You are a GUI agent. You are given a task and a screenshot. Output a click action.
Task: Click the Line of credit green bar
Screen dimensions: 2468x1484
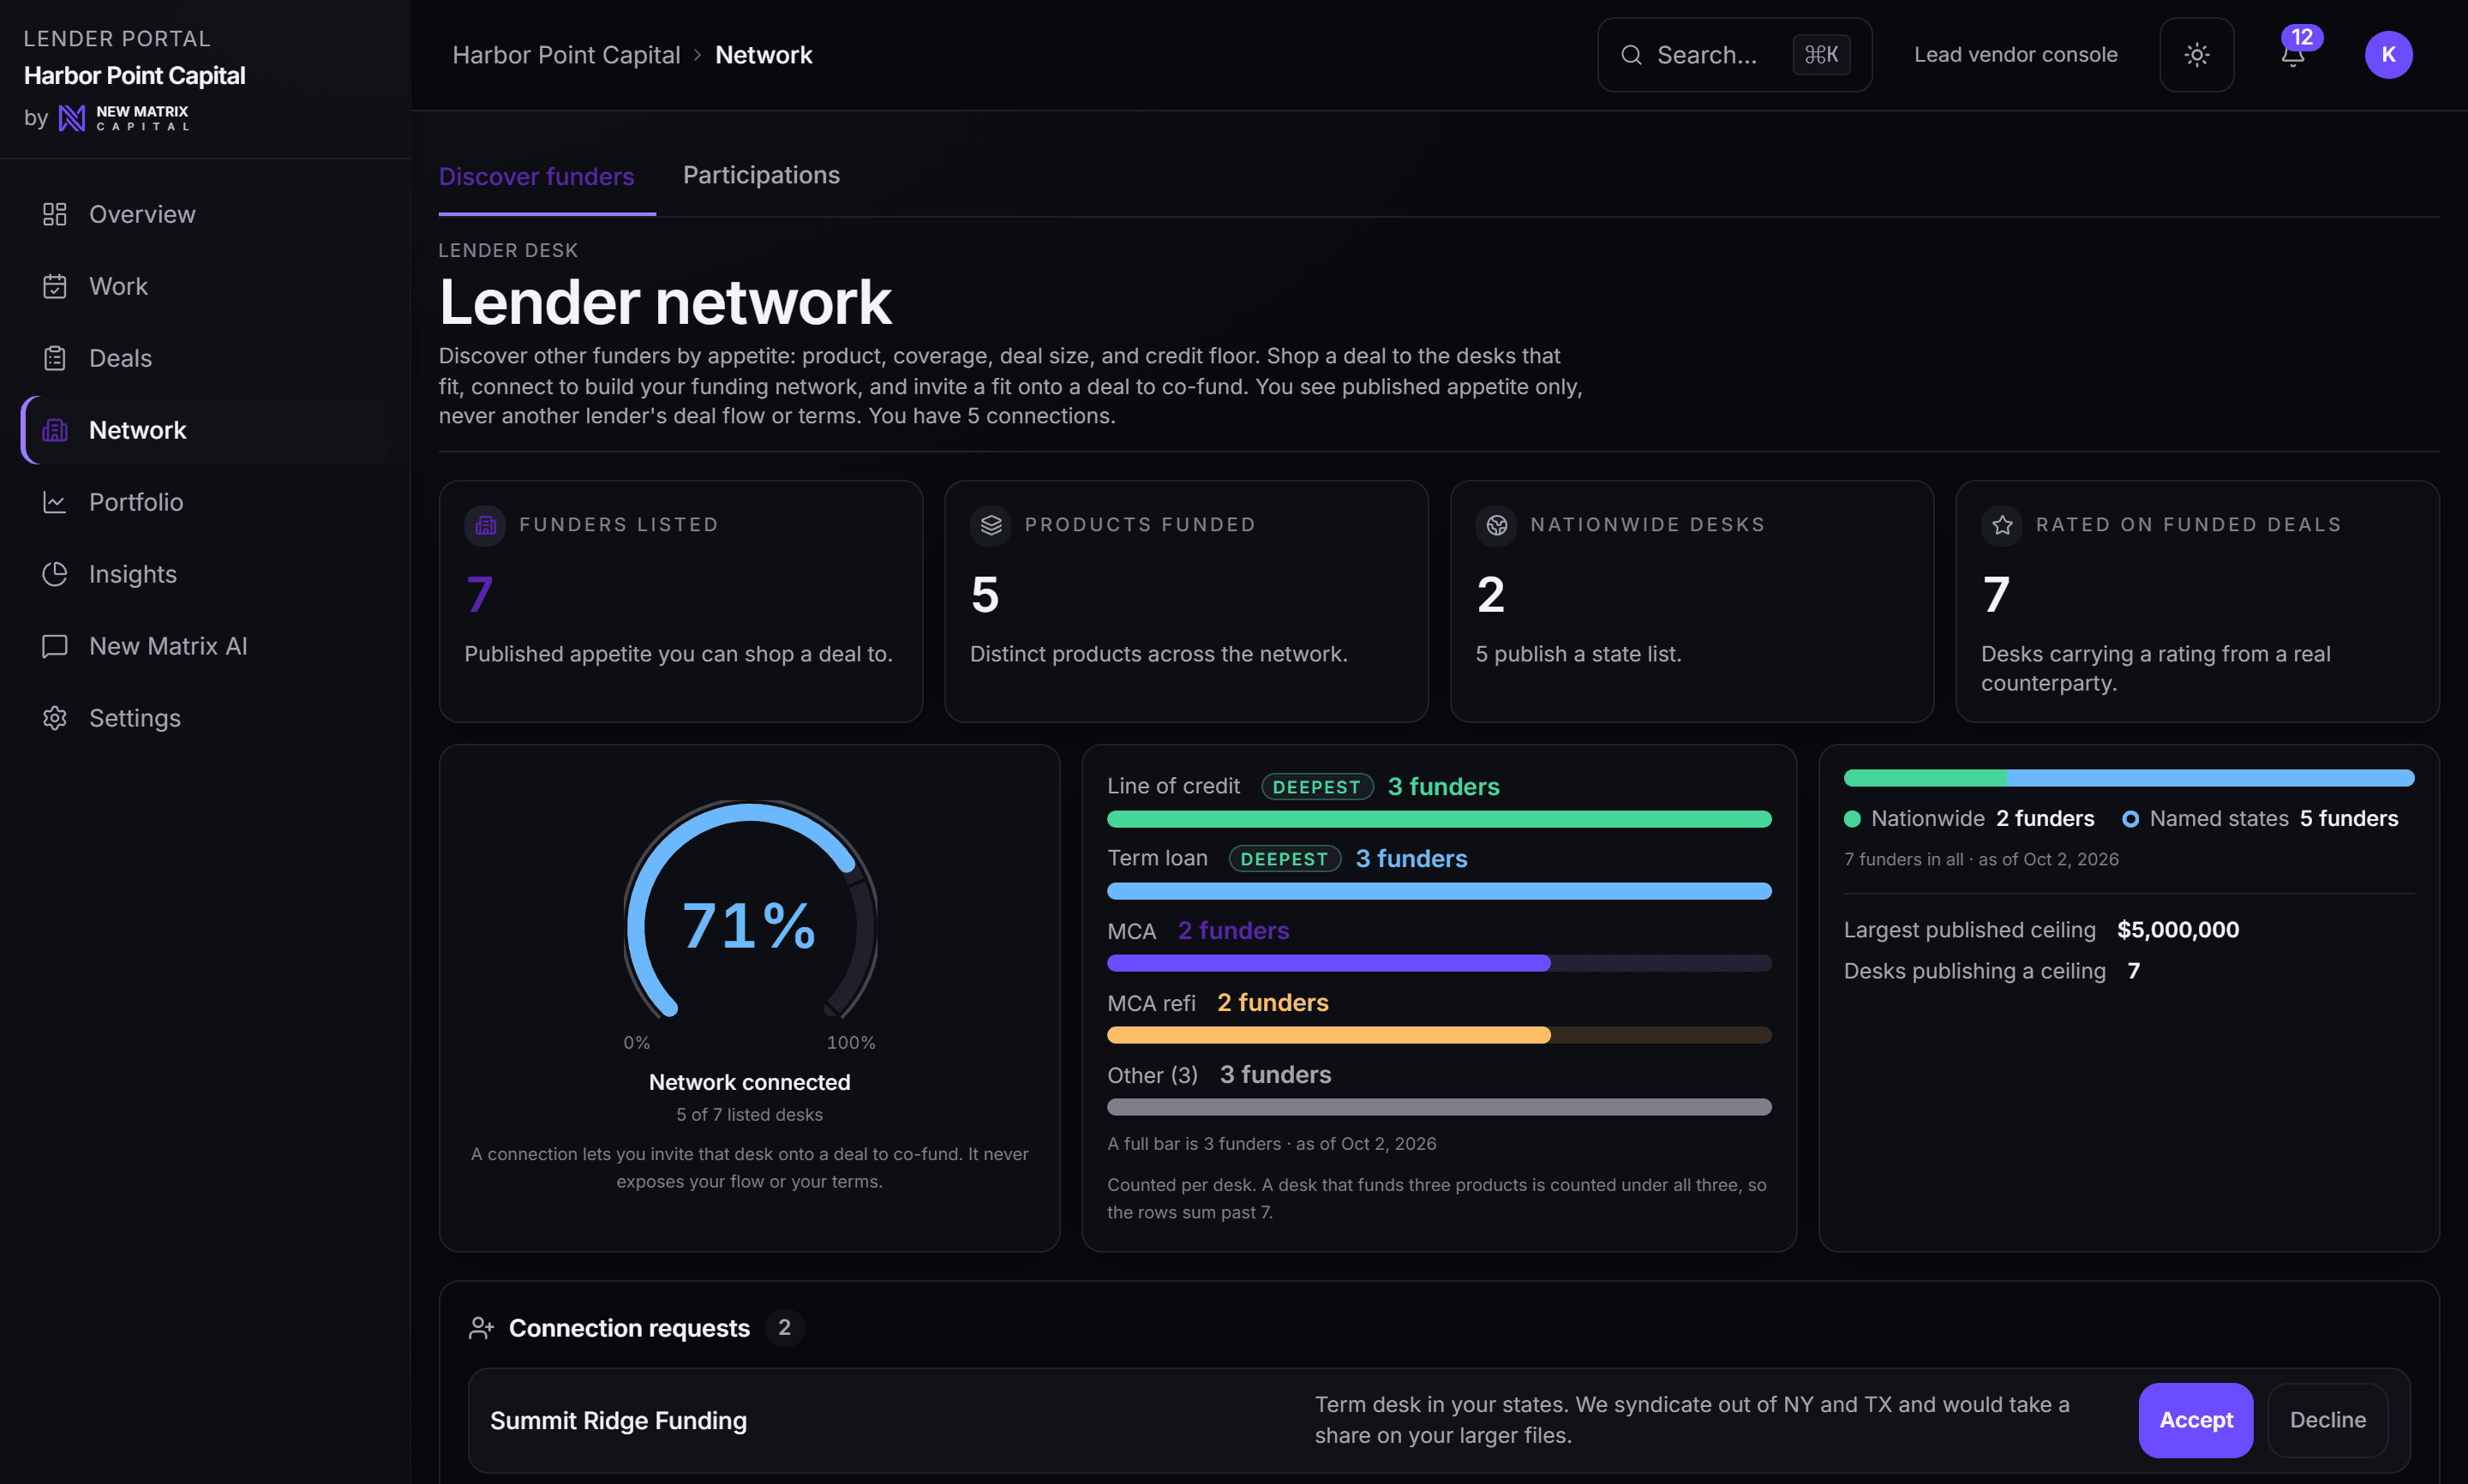pyautogui.click(x=1438, y=819)
